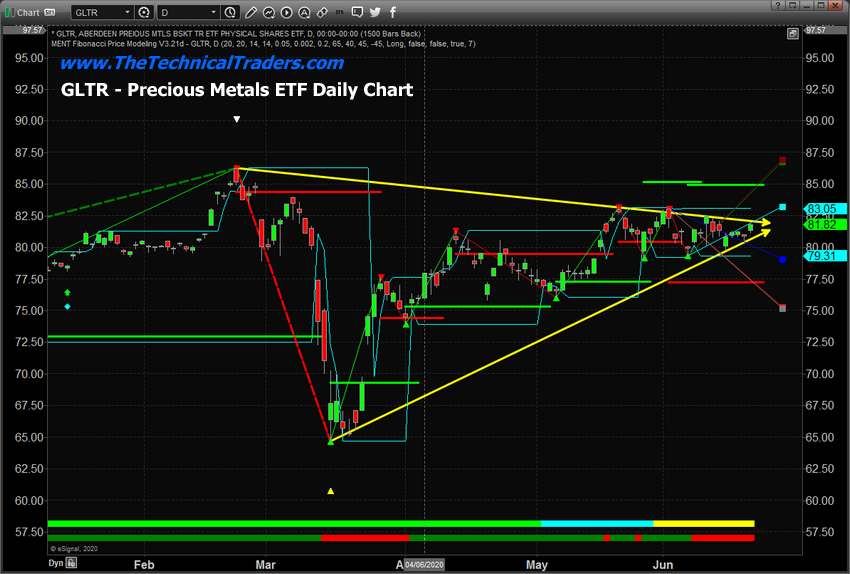Click the white down-triangle marker above February peak
The width and height of the screenshot is (850, 574).
[236, 119]
